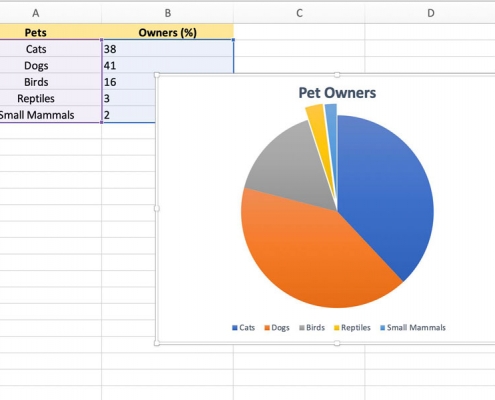495x400 pixels.
Task: Click the Pets header cell
Action: [x=35, y=32]
